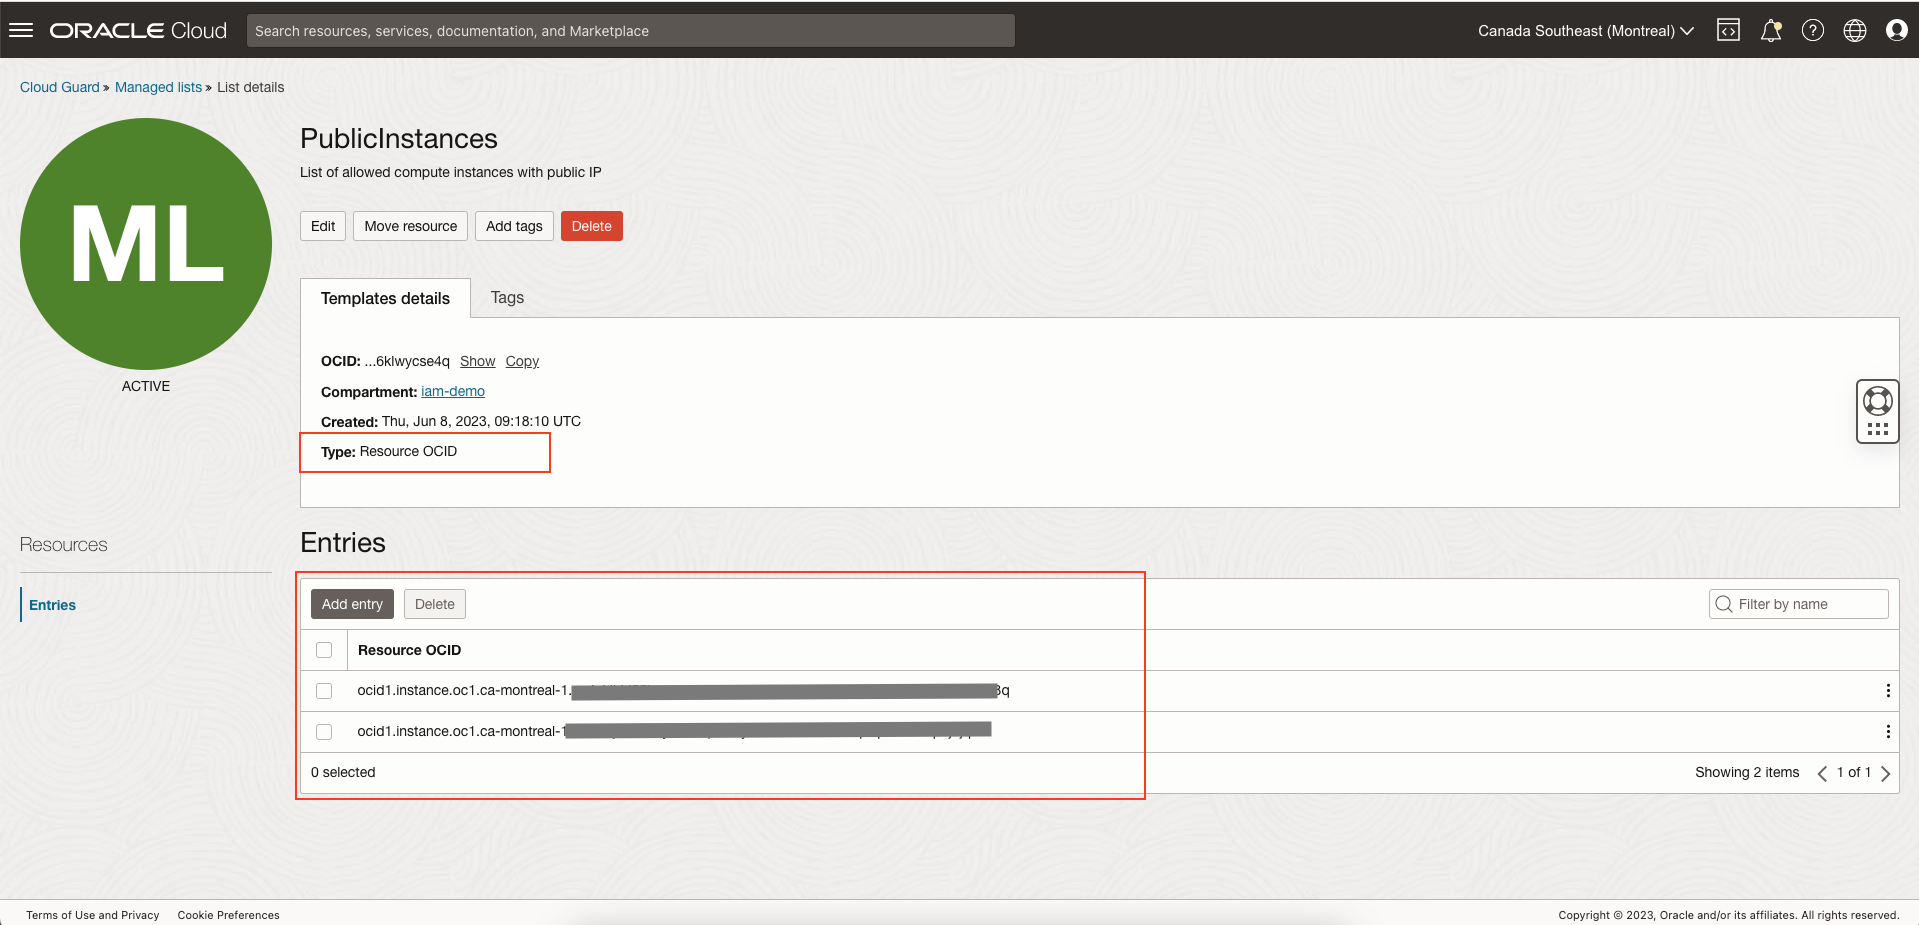The image size is (1919, 925).
Task: Open actions menu for second OCID entry
Action: [x=1888, y=732]
